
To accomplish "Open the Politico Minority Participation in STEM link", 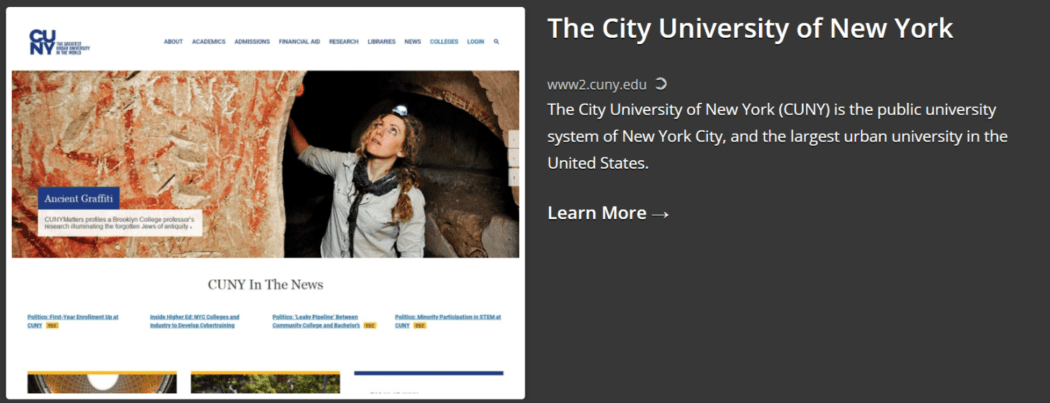I will coord(447,321).
